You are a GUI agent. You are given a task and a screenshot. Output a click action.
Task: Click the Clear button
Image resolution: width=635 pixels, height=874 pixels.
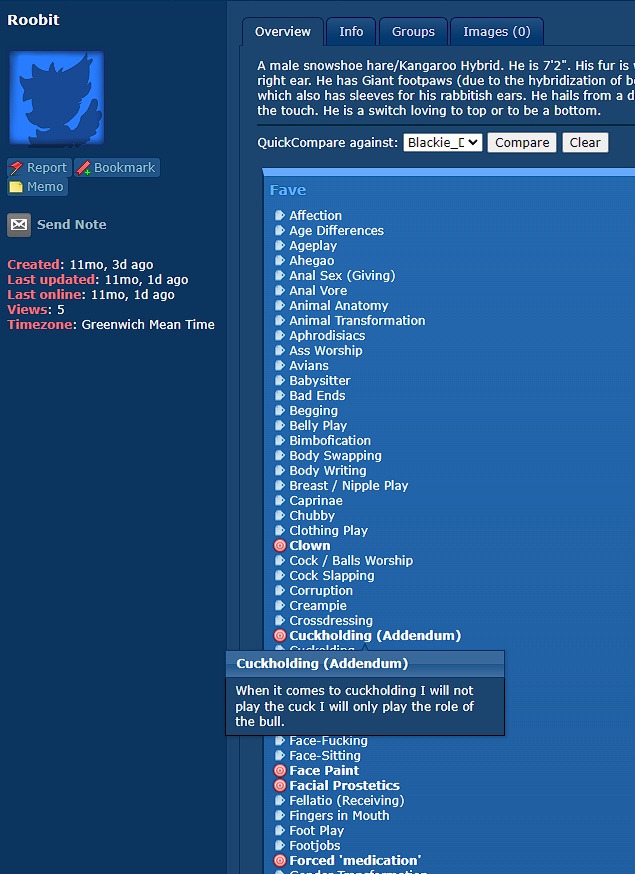[585, 143]
